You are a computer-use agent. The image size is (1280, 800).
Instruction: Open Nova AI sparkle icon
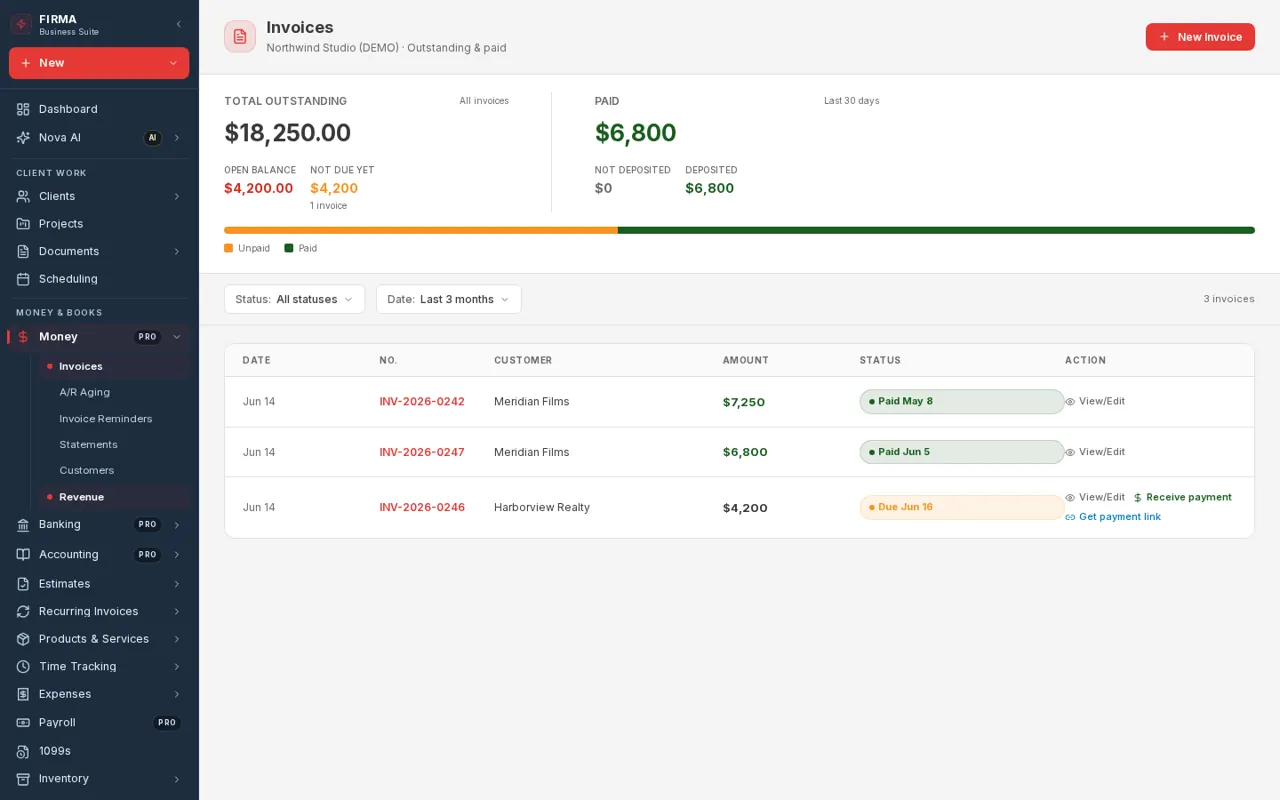[x=23, y=138]
